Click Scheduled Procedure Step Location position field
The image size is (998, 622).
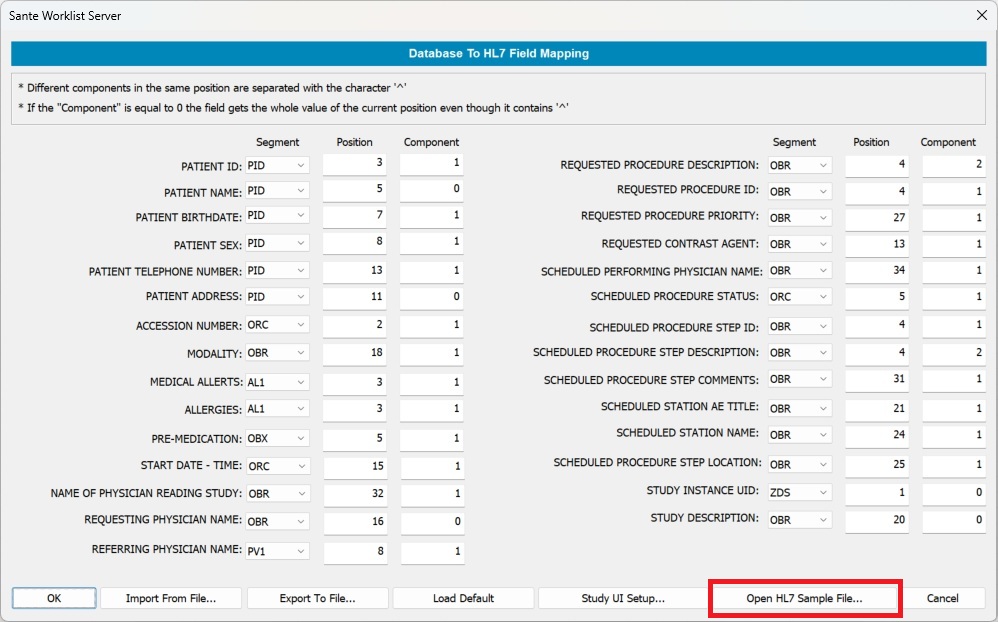(x=876, y=465)
